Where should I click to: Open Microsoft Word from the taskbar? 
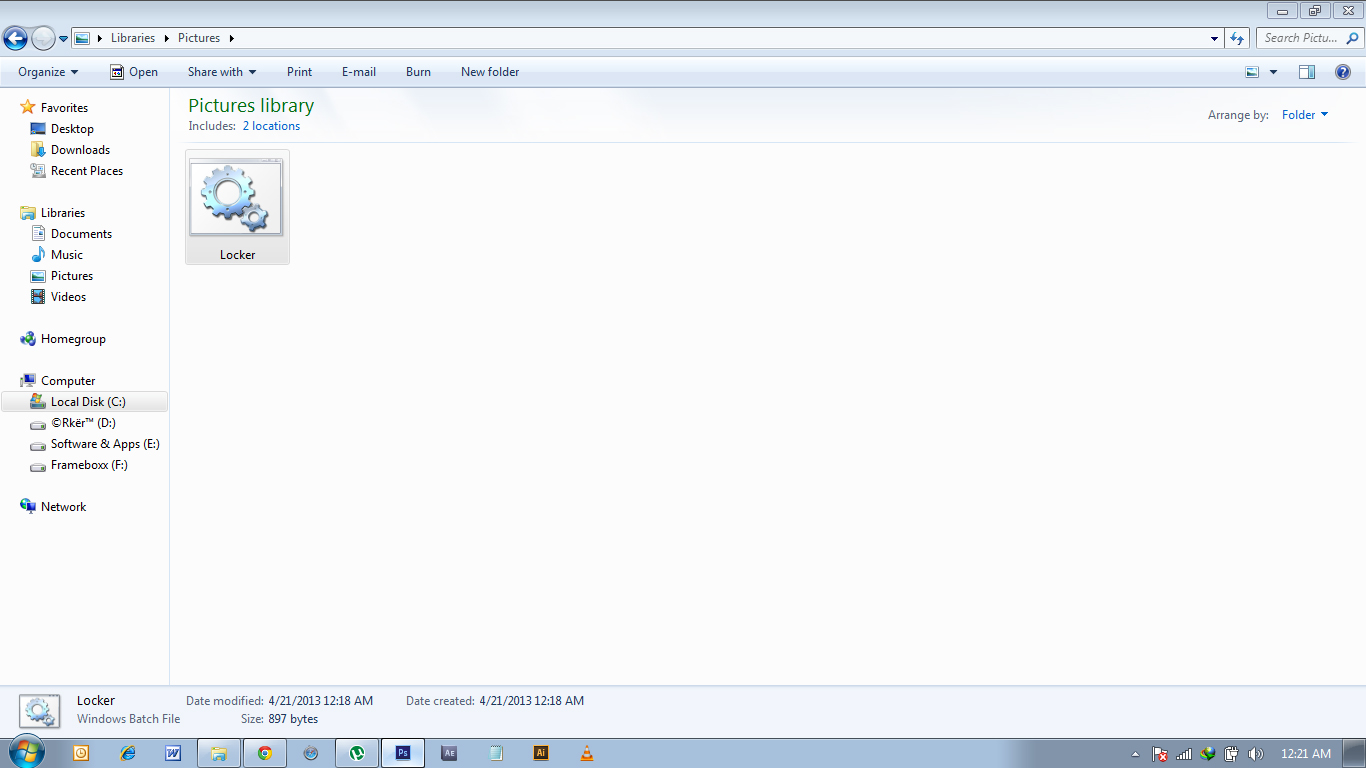[x=173, y=753]
